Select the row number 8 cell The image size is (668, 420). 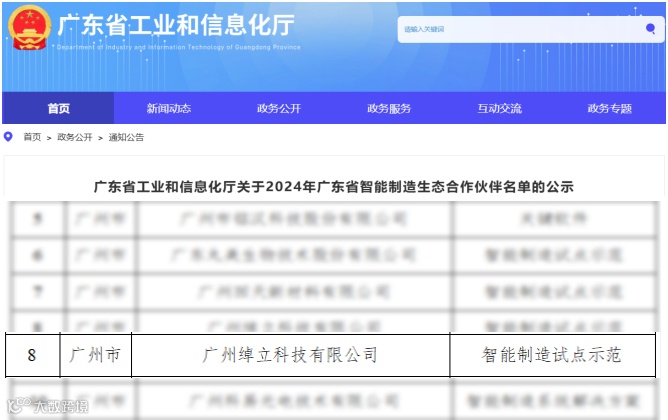pyautogui.click(x=32, y=355)
